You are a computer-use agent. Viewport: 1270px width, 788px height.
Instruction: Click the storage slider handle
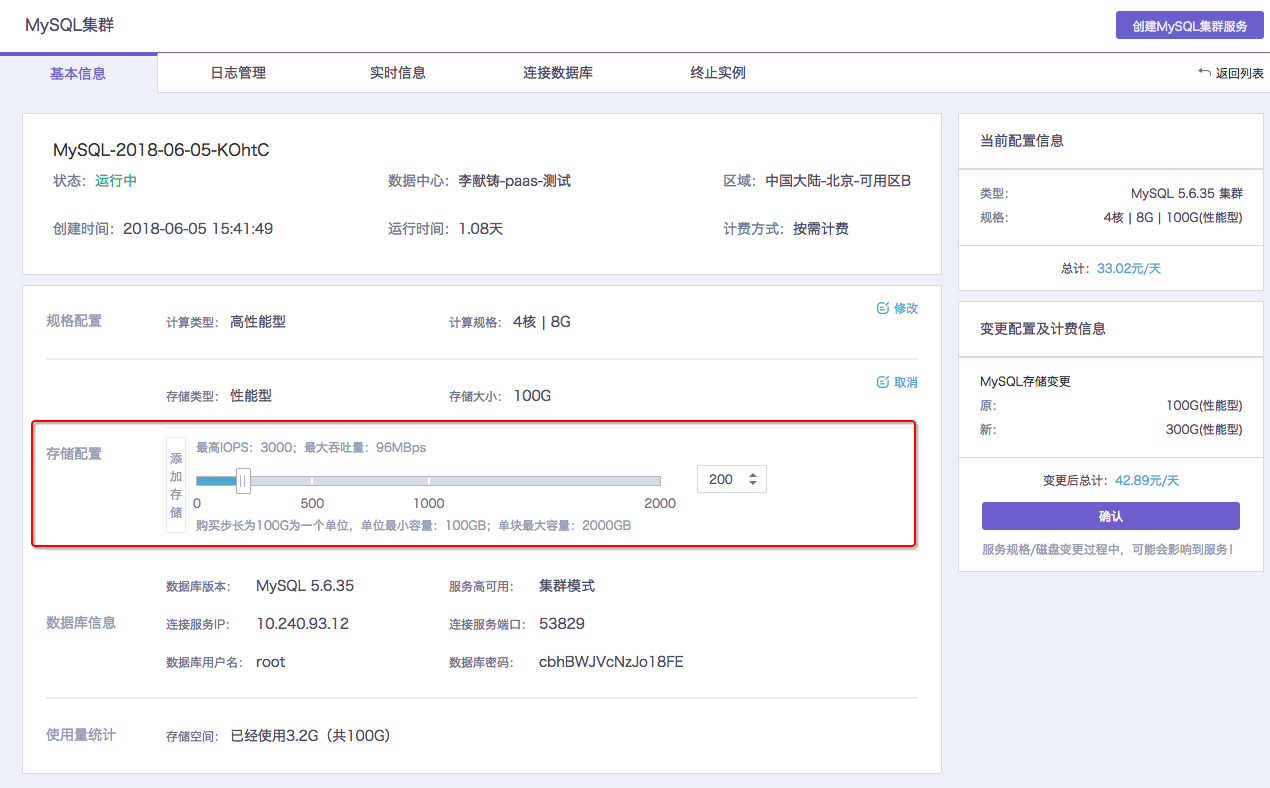tap(243, 481)
